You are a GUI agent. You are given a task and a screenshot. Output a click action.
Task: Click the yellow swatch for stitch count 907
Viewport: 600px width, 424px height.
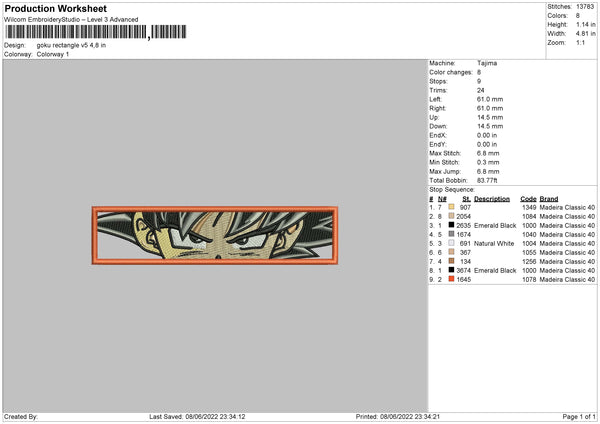click(451, 207)
